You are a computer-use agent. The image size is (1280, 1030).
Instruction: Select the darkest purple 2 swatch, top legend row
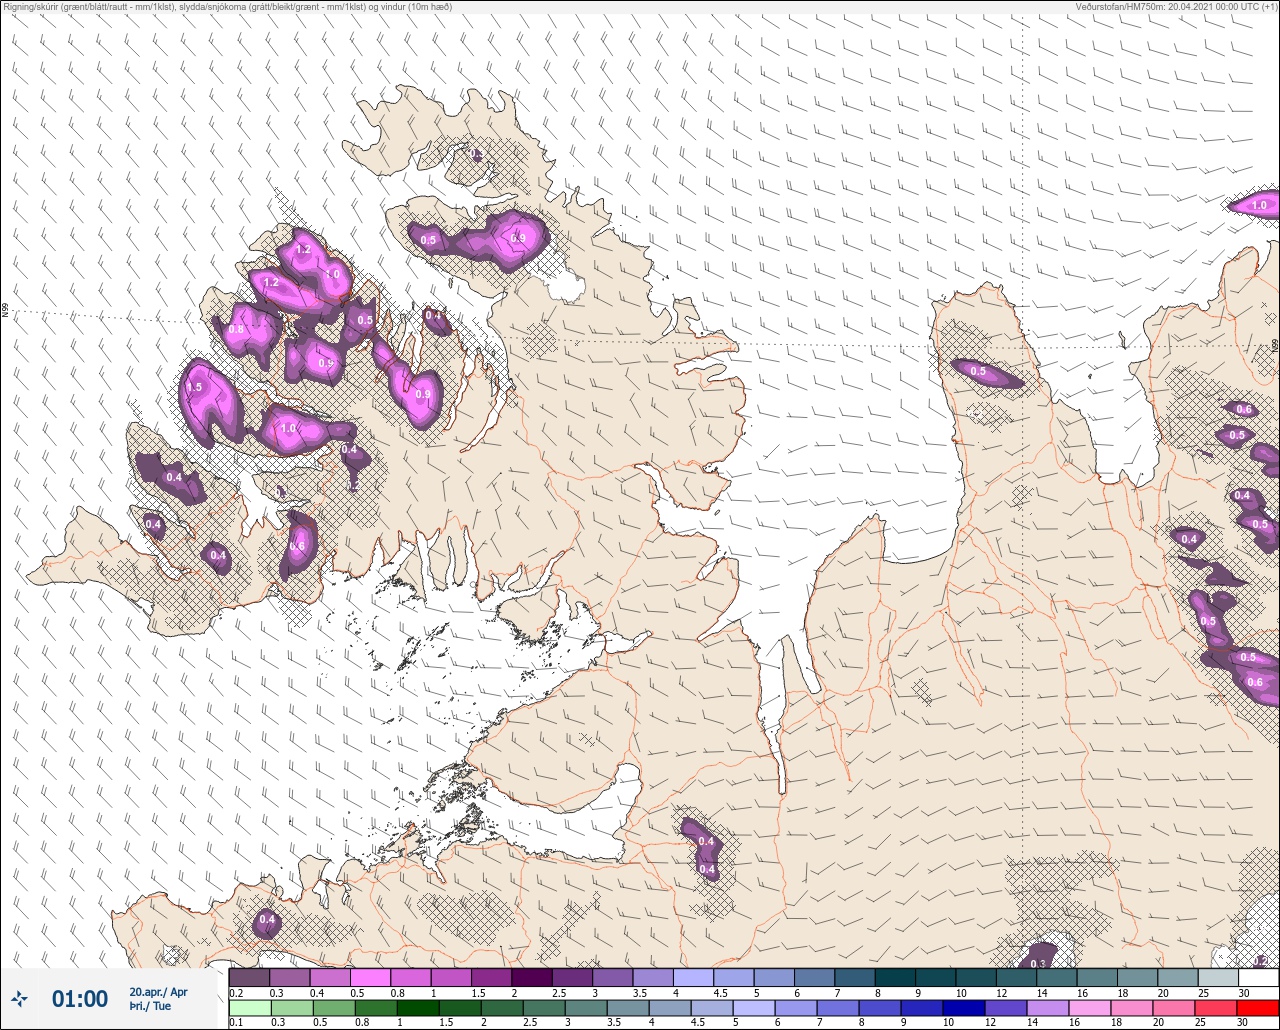pos(532,977)
